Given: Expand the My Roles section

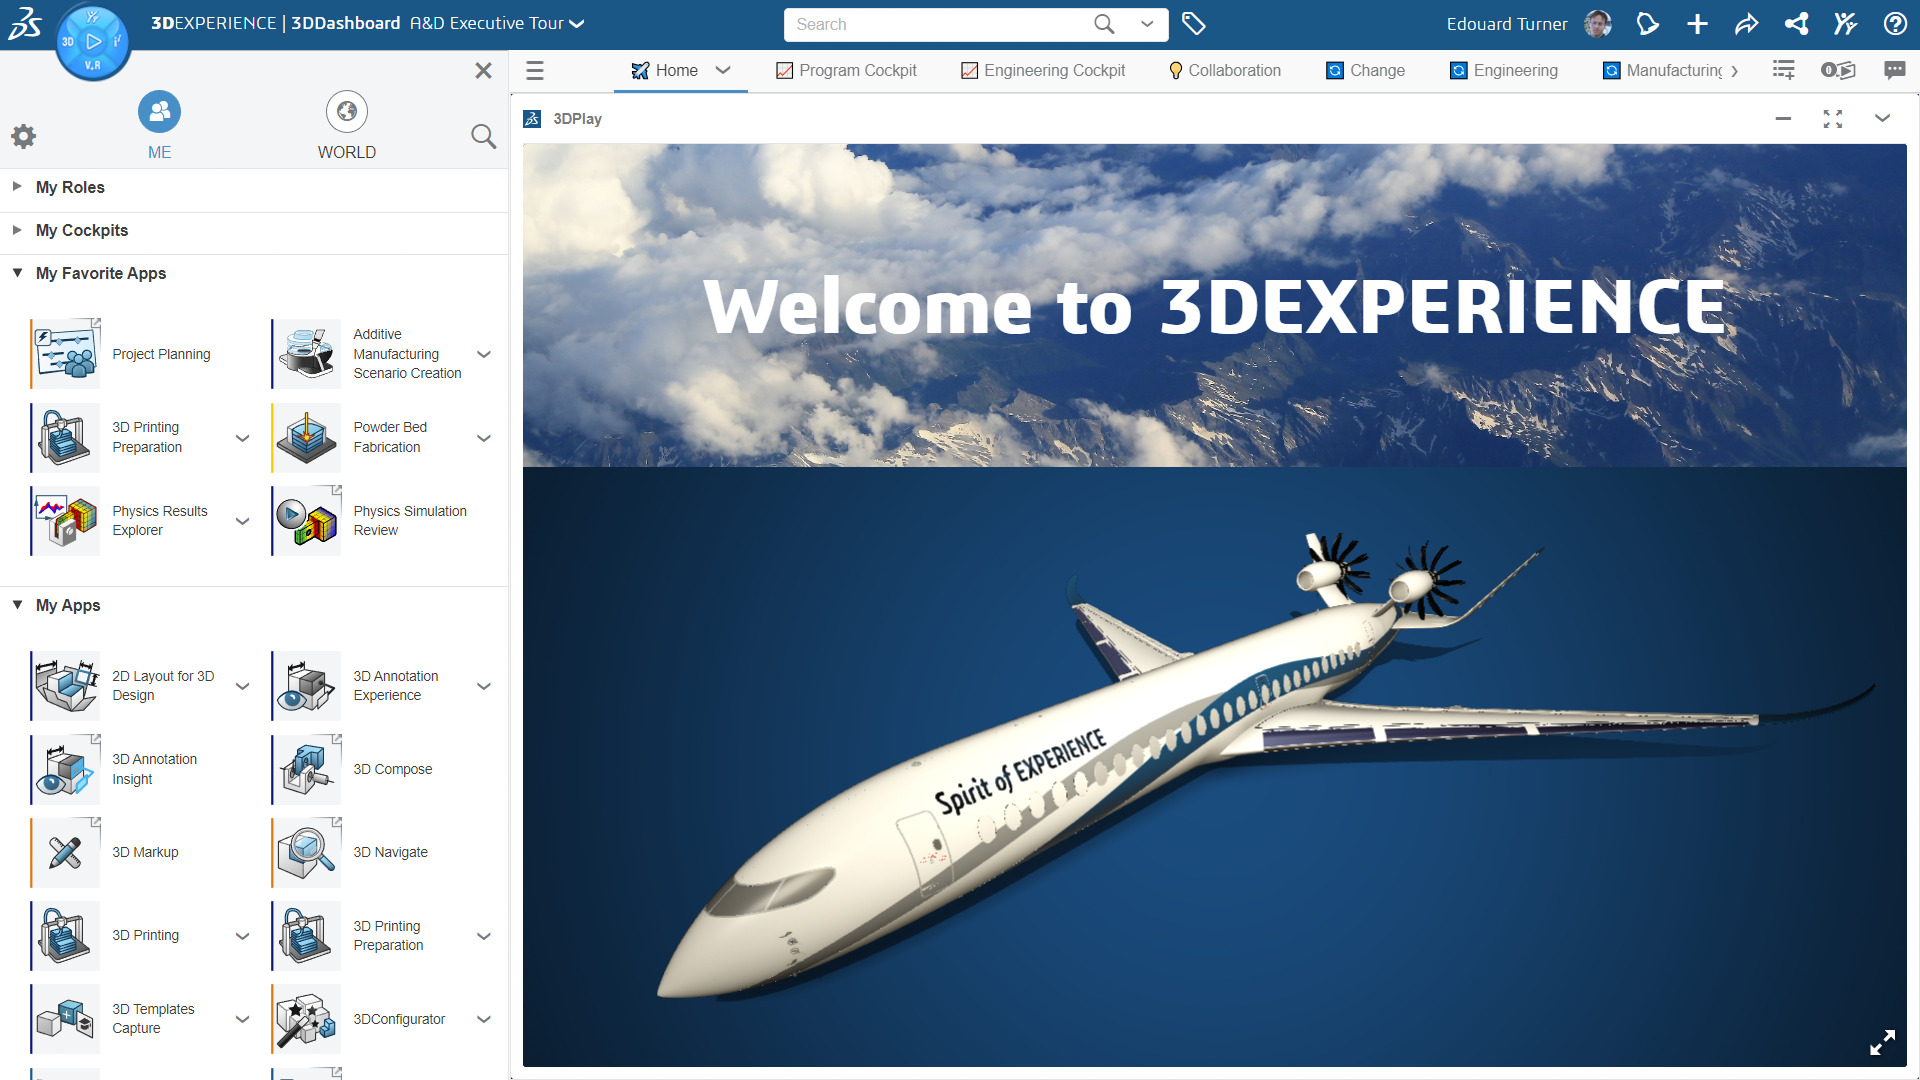Looking at the screenshot, I should click(16, 186).
